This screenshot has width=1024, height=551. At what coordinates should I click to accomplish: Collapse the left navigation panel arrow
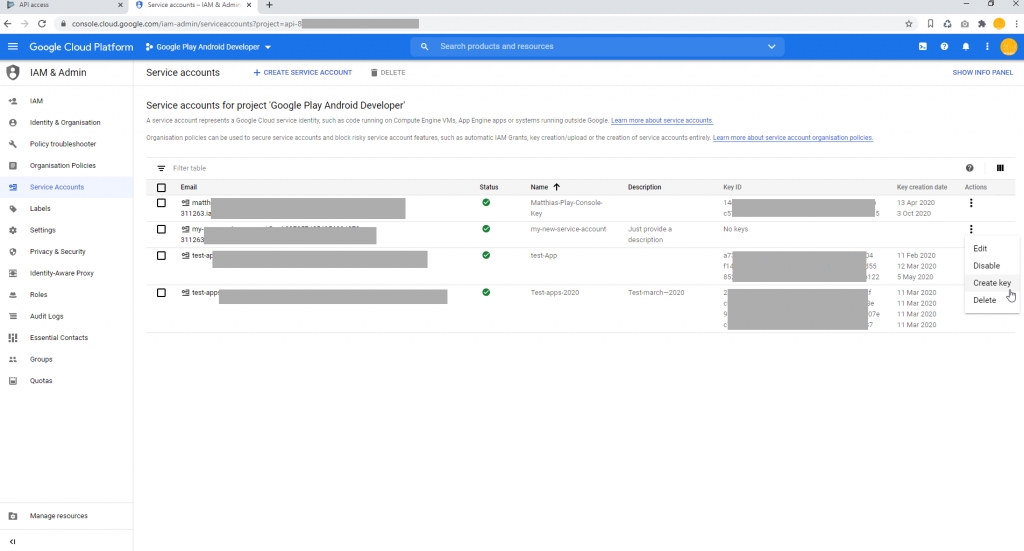point(12,541)
